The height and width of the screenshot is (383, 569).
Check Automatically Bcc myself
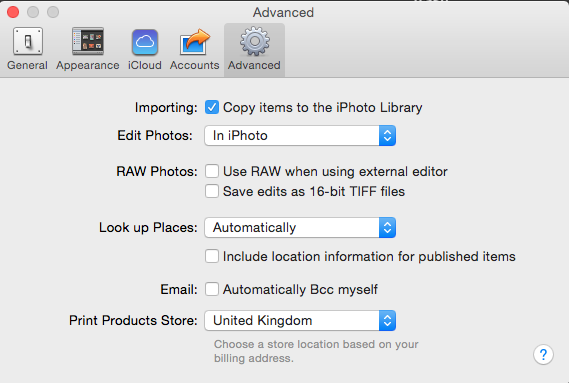pyautogui.click(x=212, y=289)
